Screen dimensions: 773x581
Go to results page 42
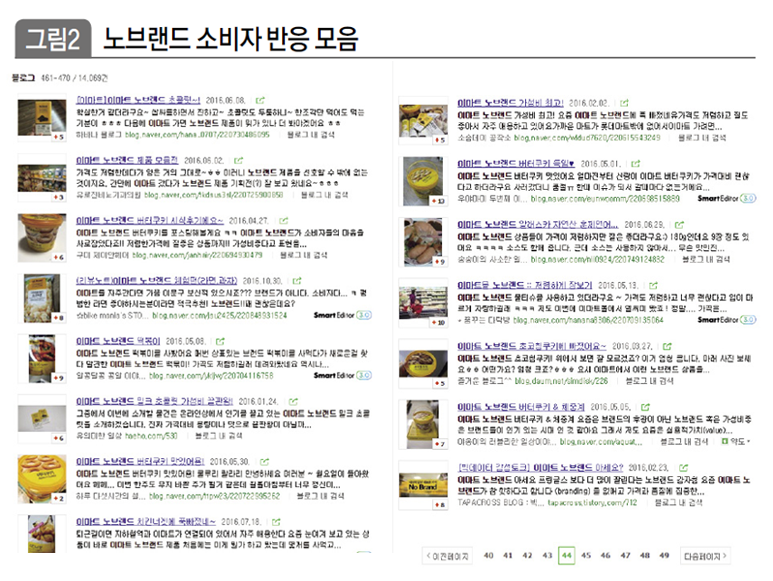[527, 555]
